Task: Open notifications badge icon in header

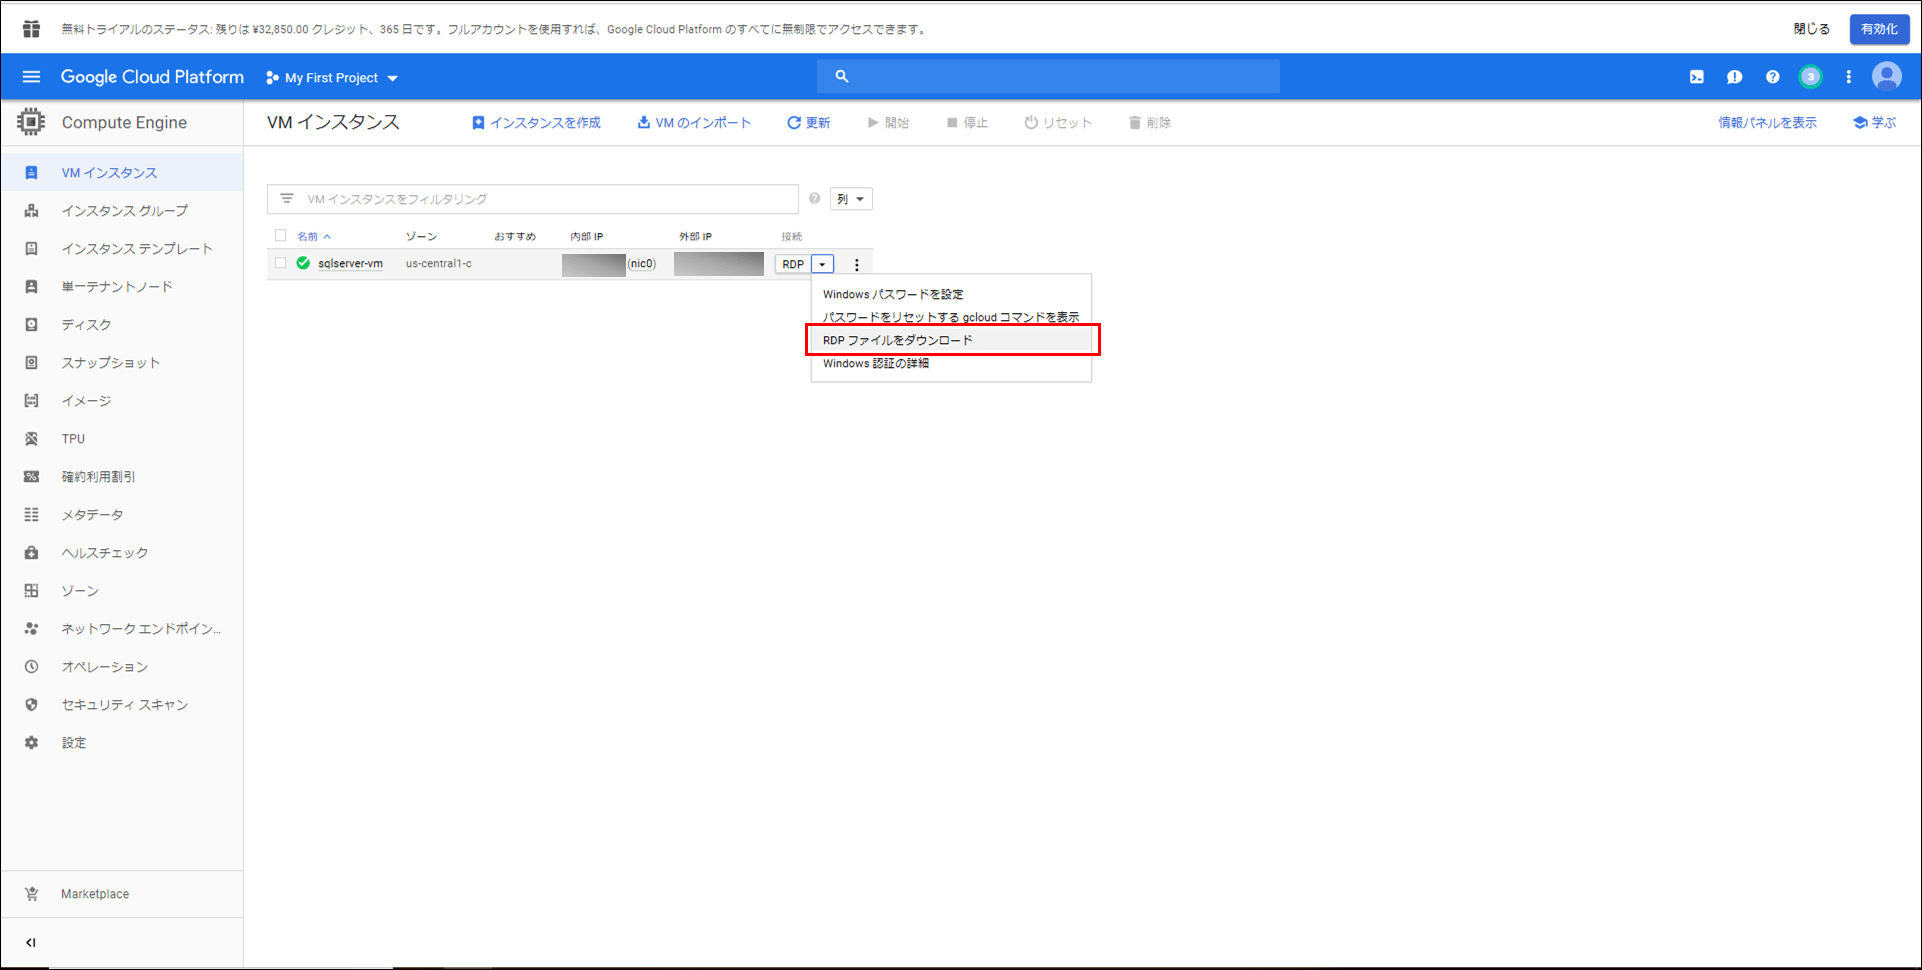Action: click(1810, 77)
